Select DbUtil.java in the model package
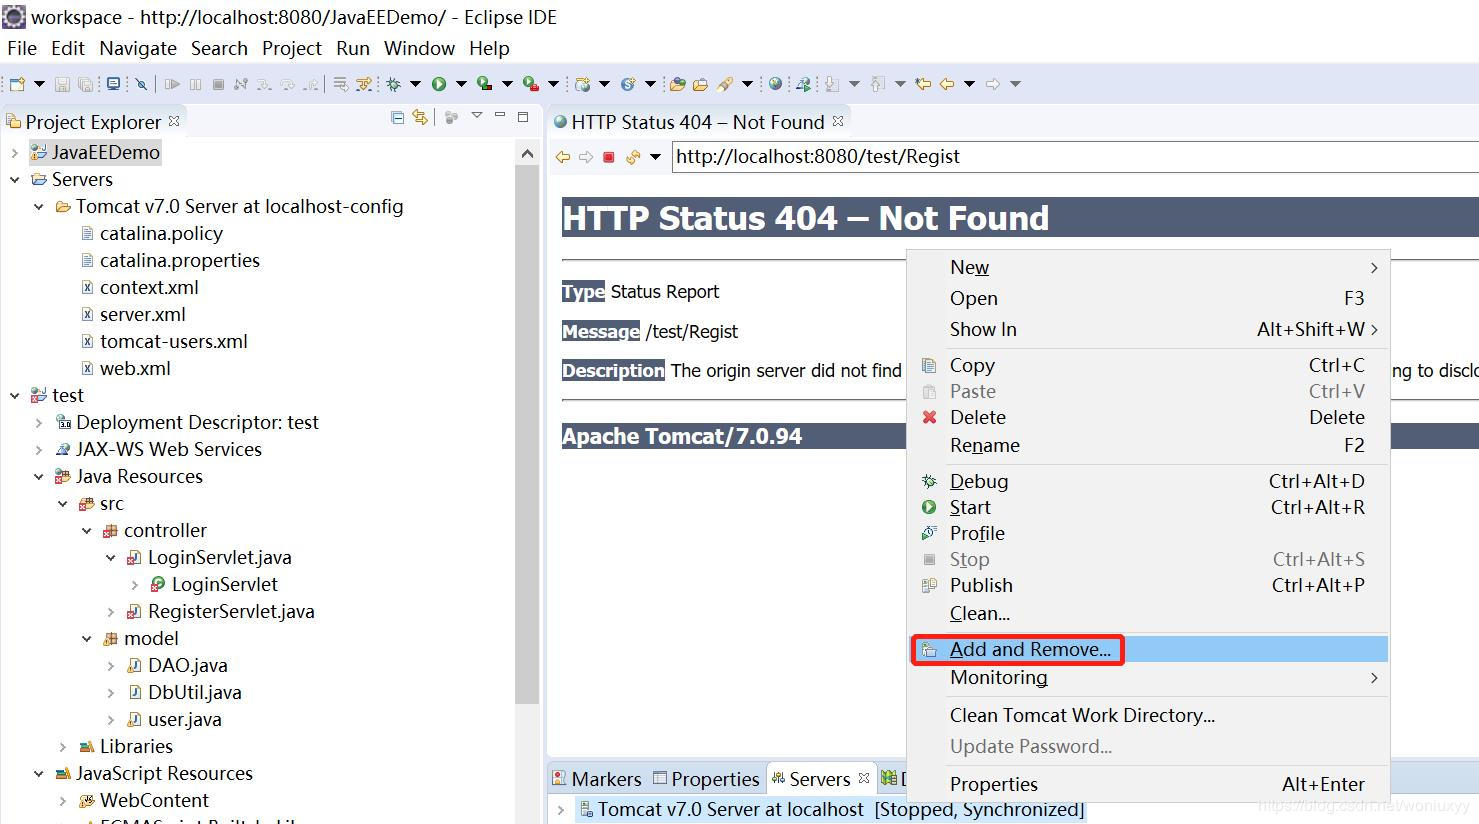This screenshot has width=1479, height=824. pyautogui.click(x=194, y=692)
